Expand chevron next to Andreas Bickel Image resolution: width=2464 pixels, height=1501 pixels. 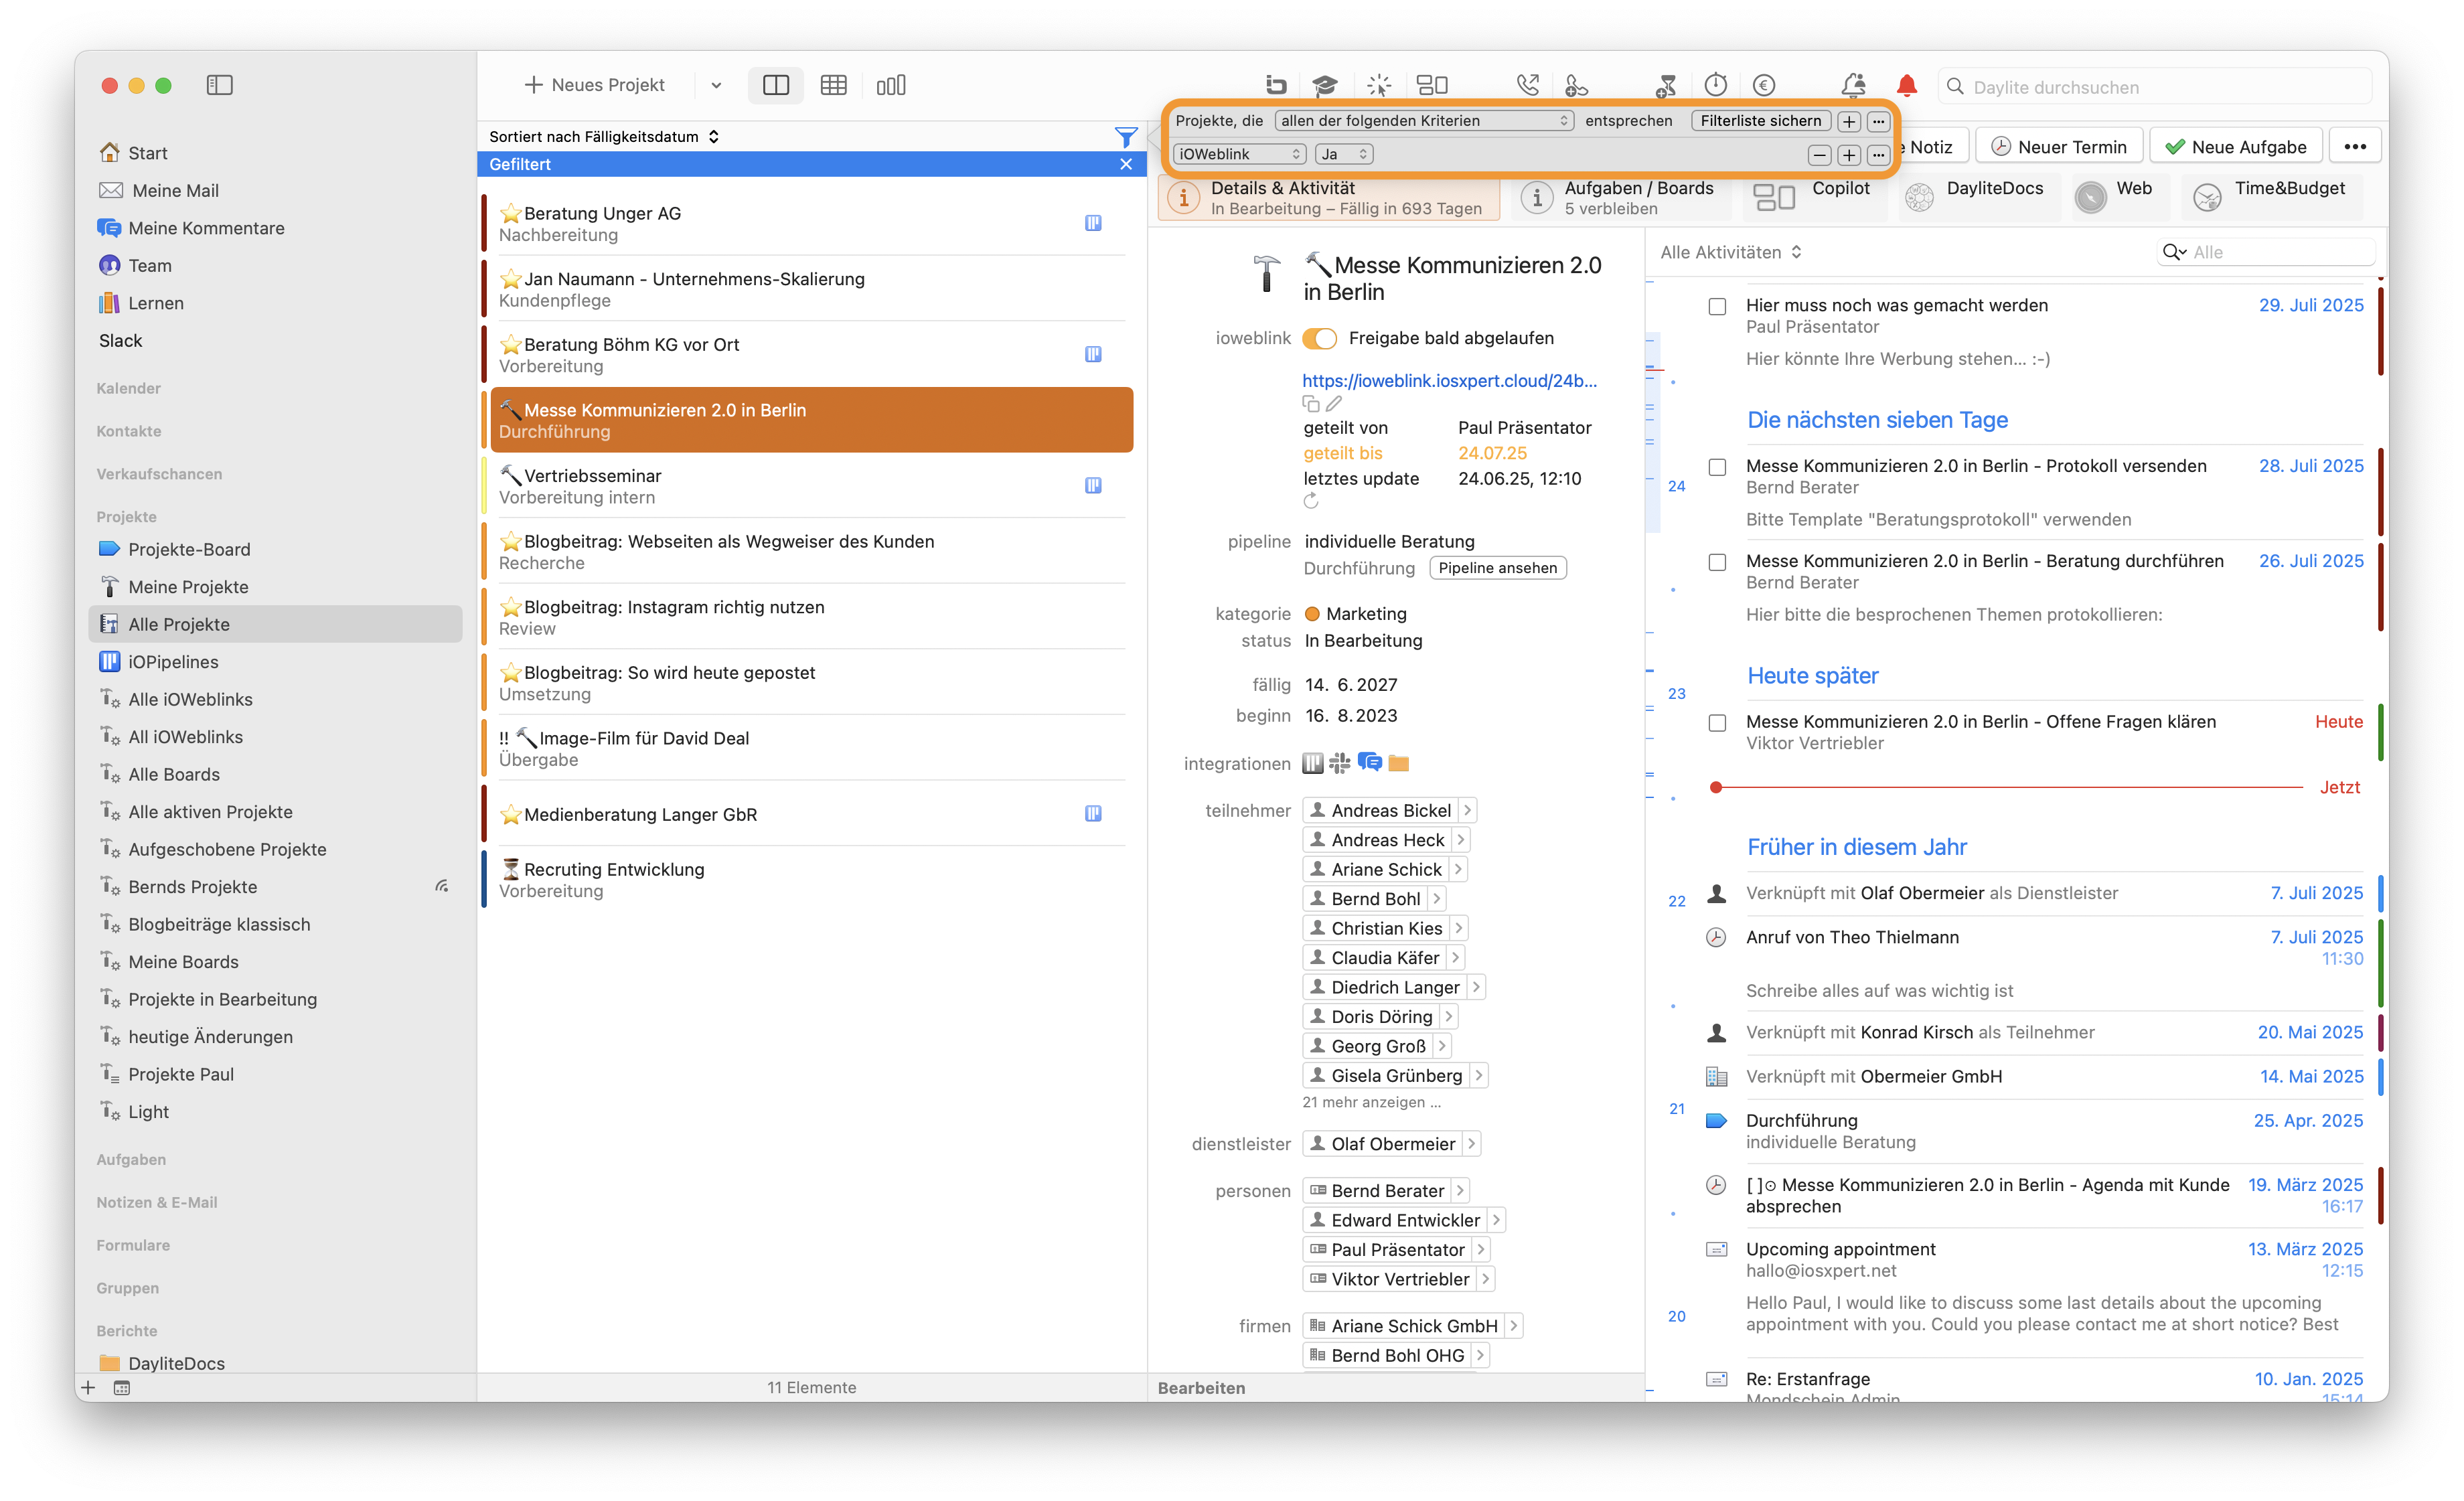click(1466, 811)
